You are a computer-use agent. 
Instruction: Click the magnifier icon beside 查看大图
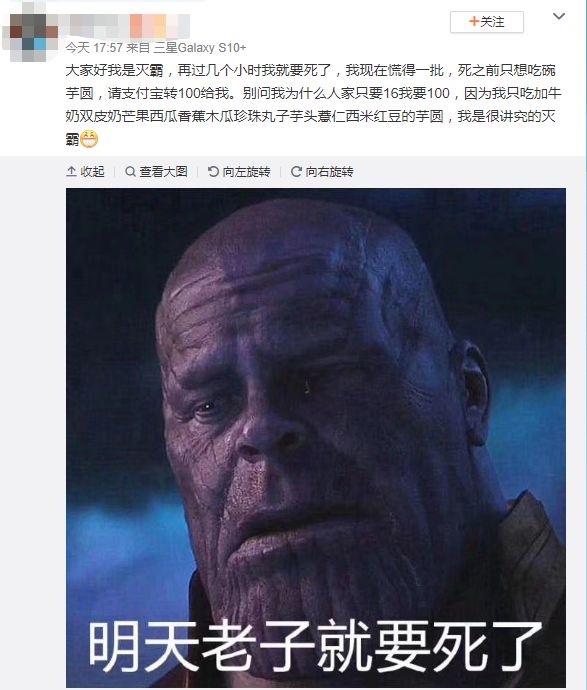(x=130, y=171)
